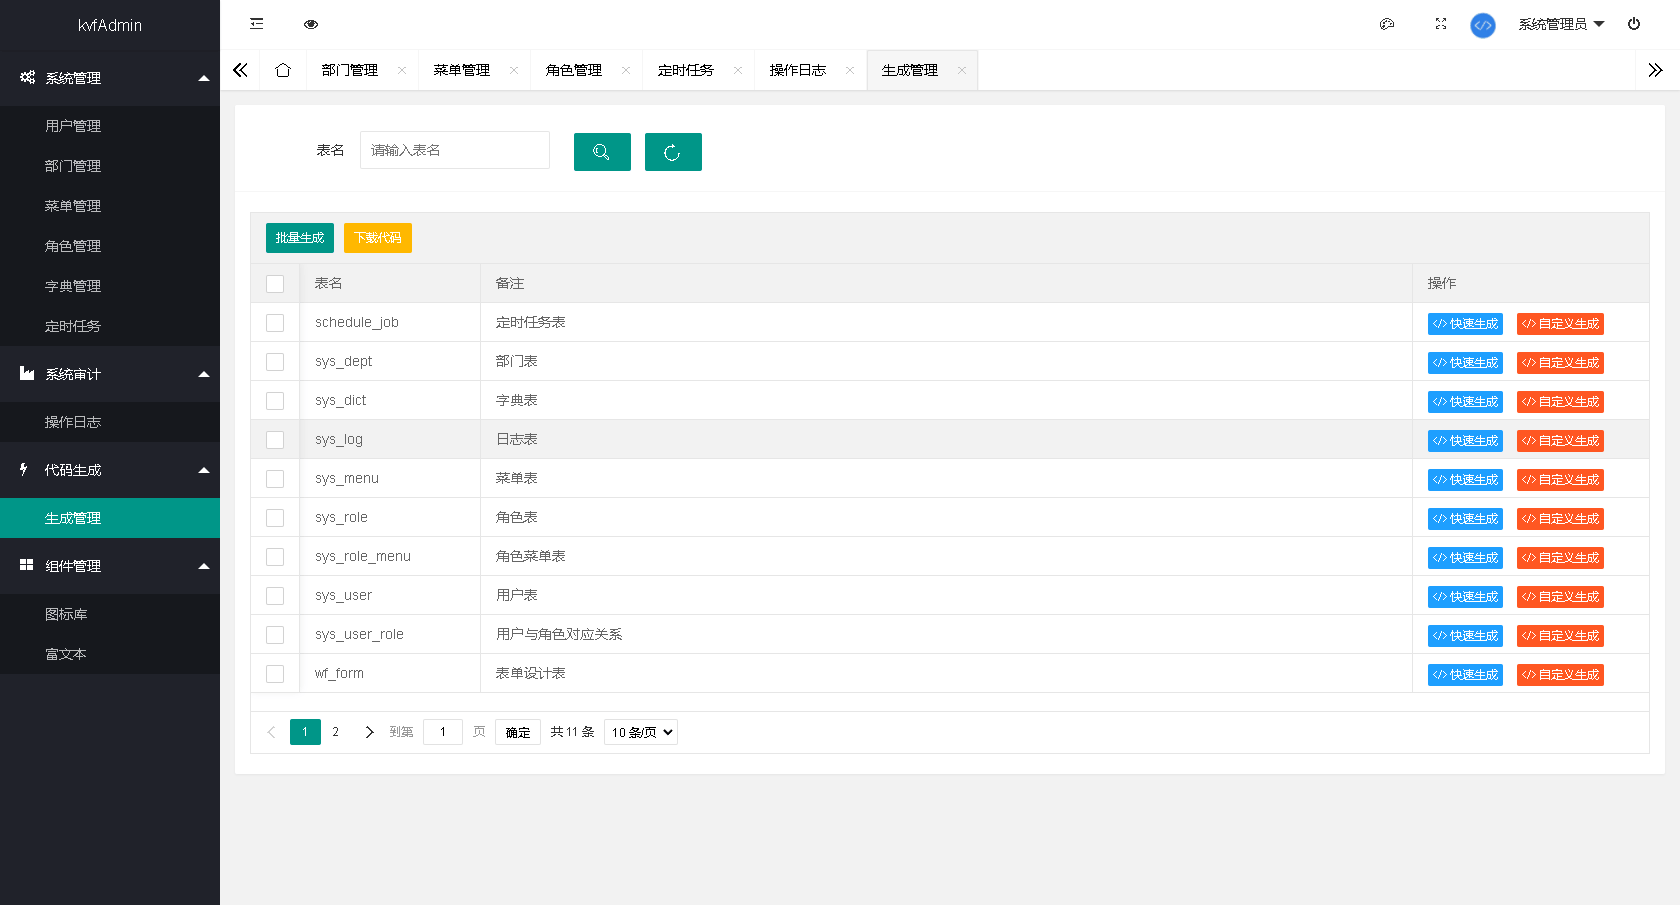Click the blue code avatar icon
Image resolution: width=1680 pixels, height=905 pixels.
[x=1483, y=25]
